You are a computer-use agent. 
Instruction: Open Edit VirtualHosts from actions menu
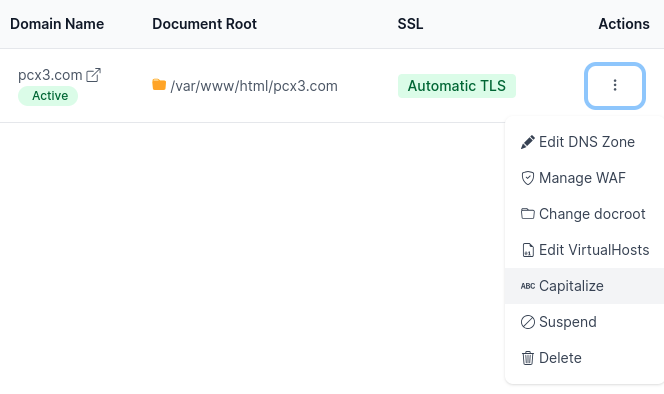point(584,250)
